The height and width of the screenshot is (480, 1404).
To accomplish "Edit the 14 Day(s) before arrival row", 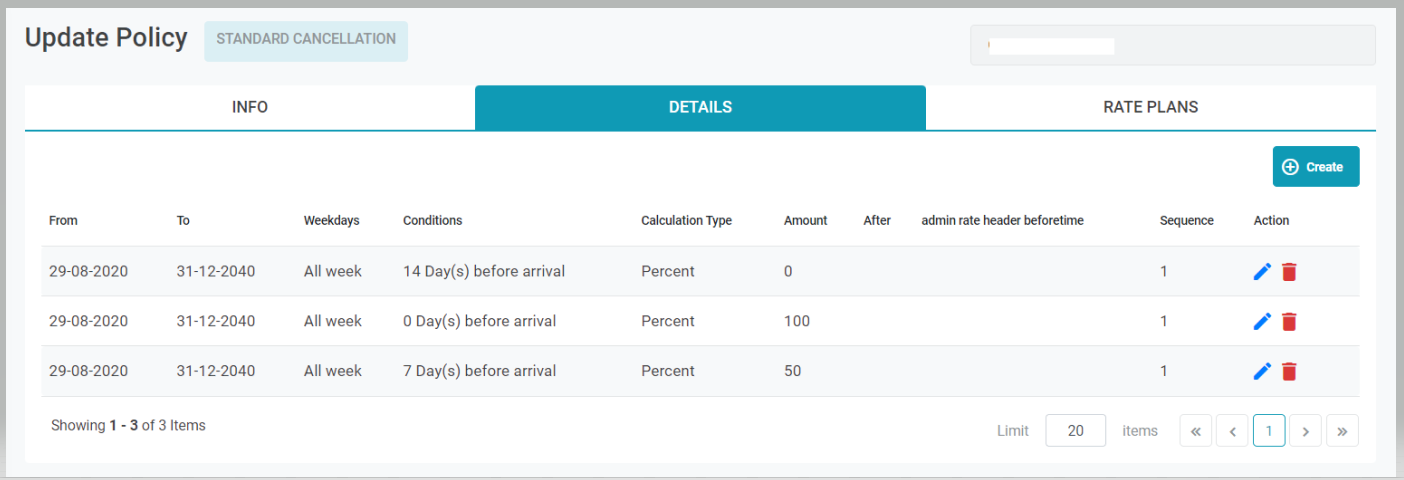I will (1262, 271).
